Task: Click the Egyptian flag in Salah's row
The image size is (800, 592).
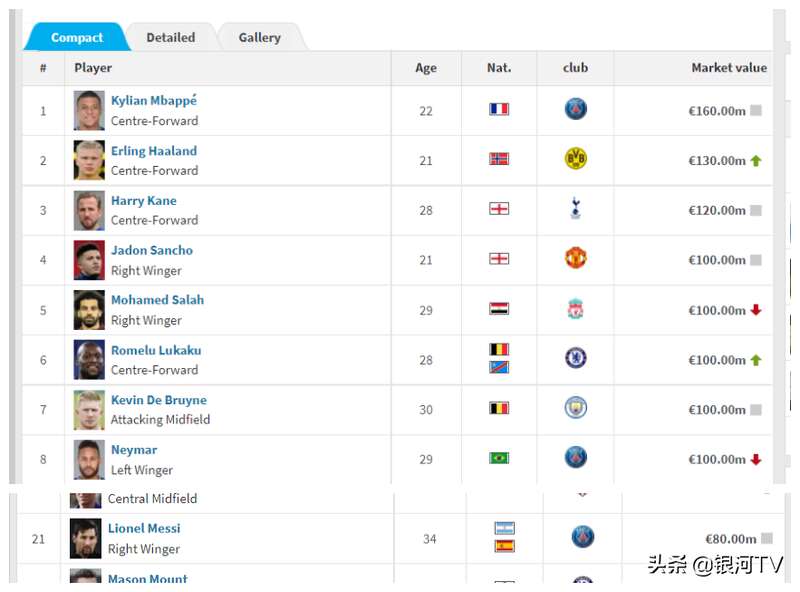Action: [x=499, y=309]
